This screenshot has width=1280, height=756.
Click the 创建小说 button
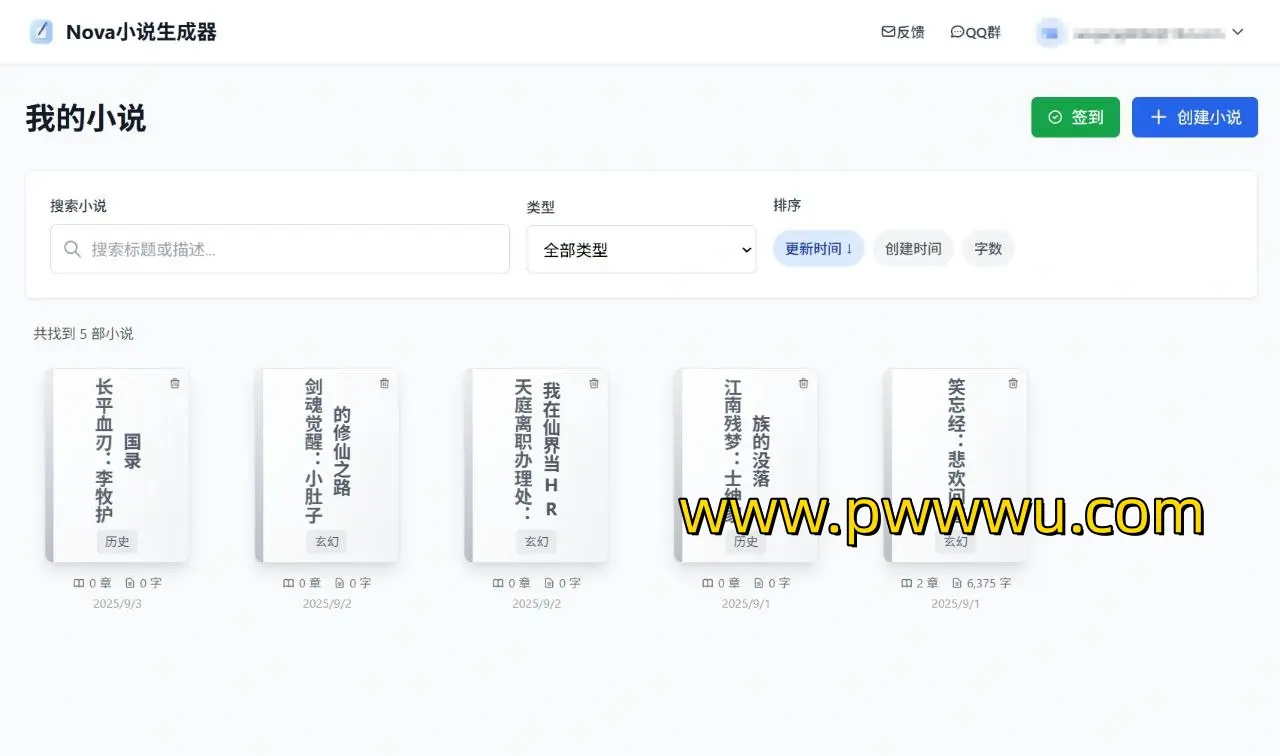1194,117
